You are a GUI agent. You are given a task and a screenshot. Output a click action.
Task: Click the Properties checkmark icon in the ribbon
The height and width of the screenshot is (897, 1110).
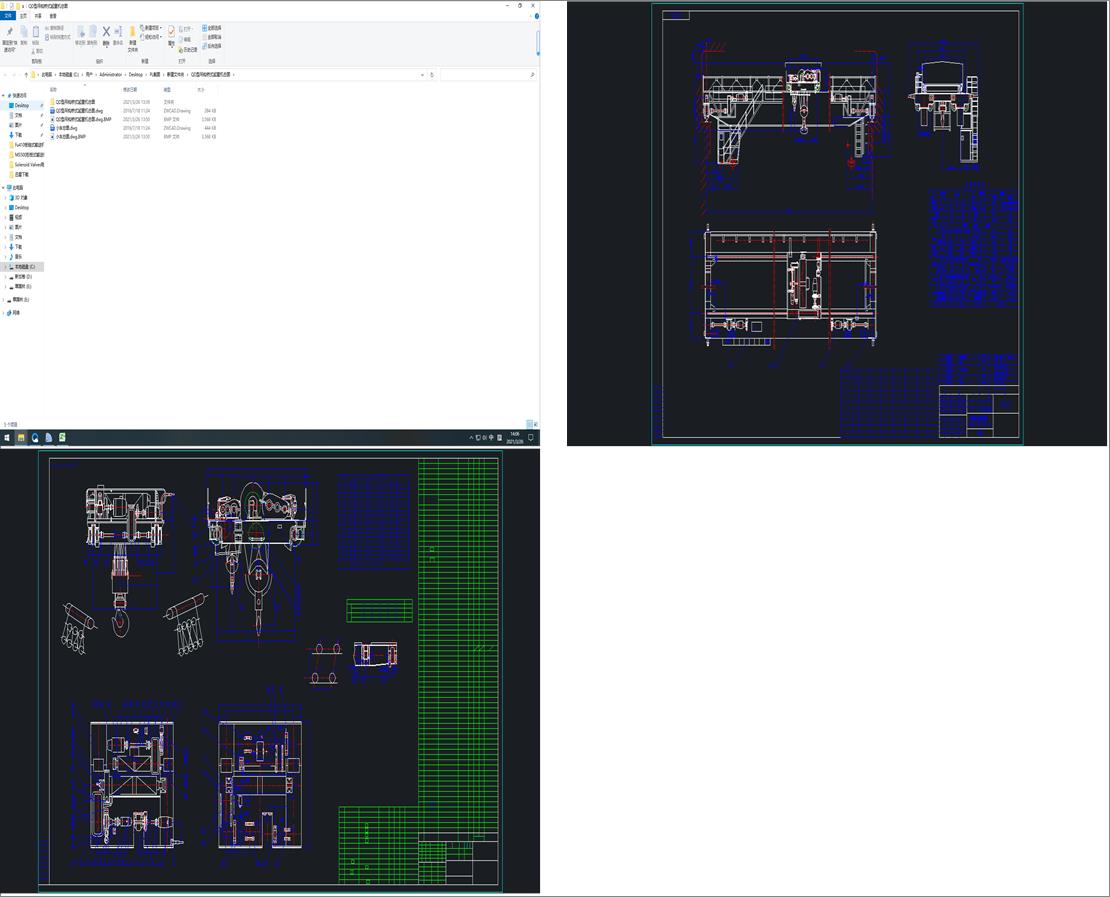coord(171,35)
